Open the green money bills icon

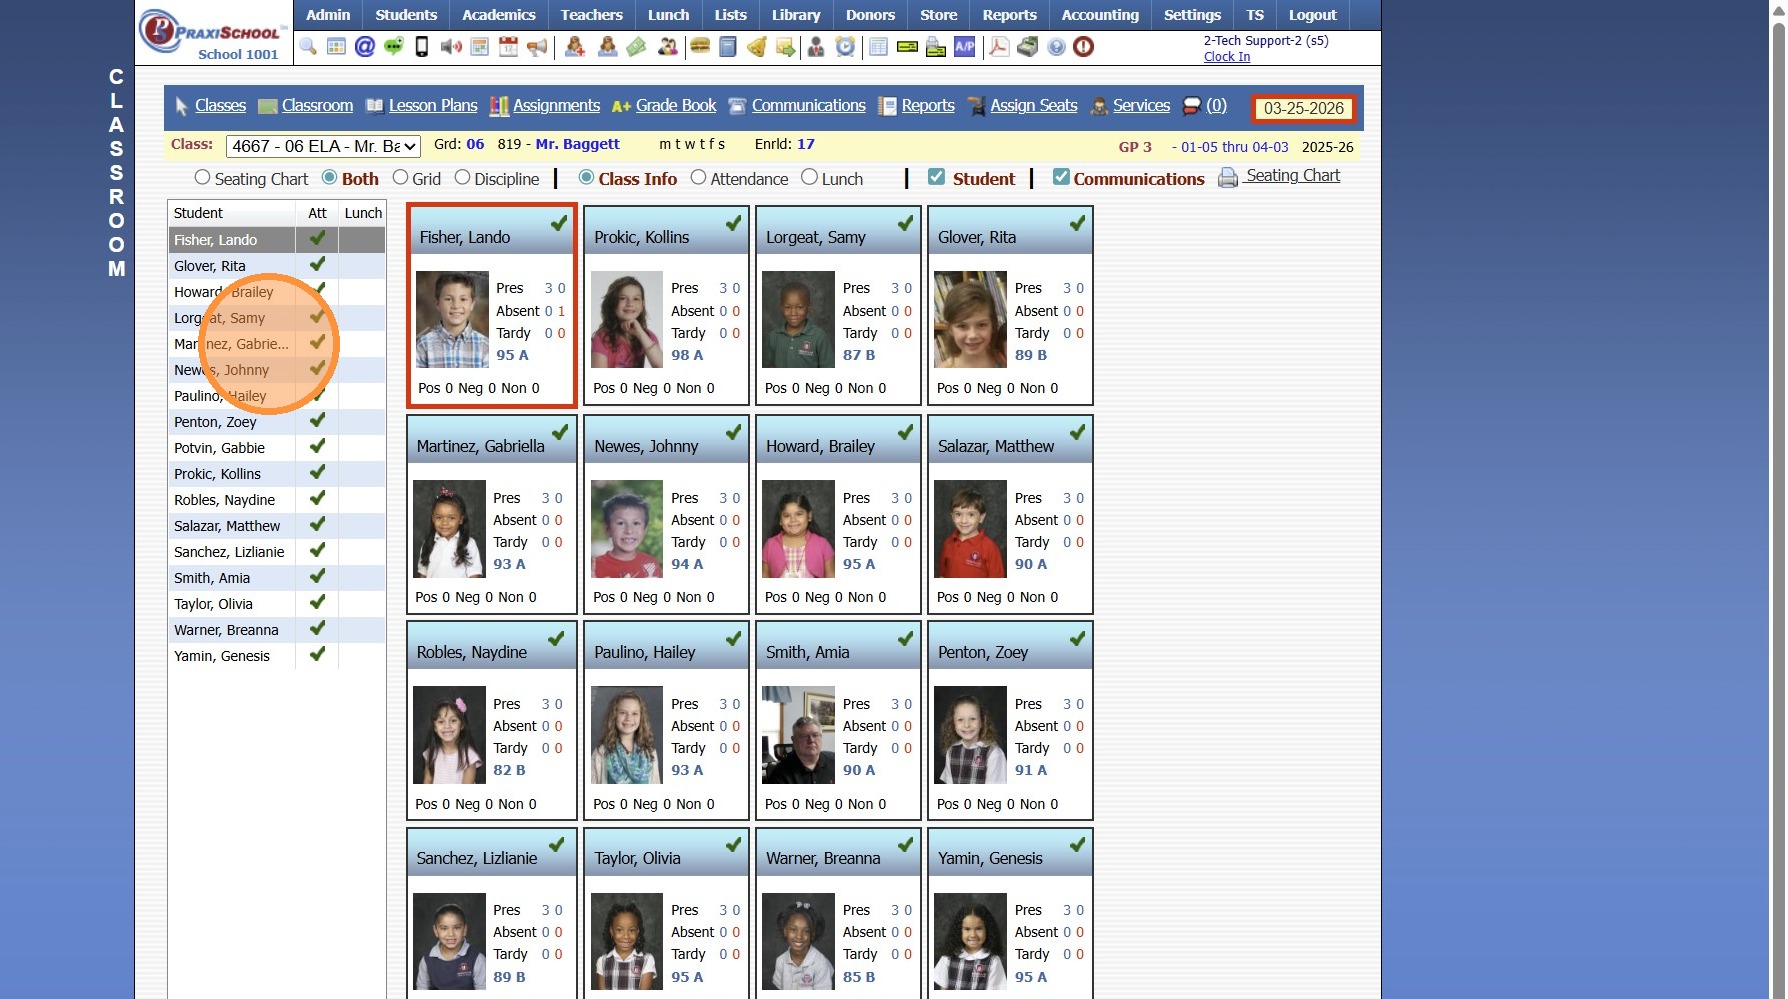(x=637, y=47)
